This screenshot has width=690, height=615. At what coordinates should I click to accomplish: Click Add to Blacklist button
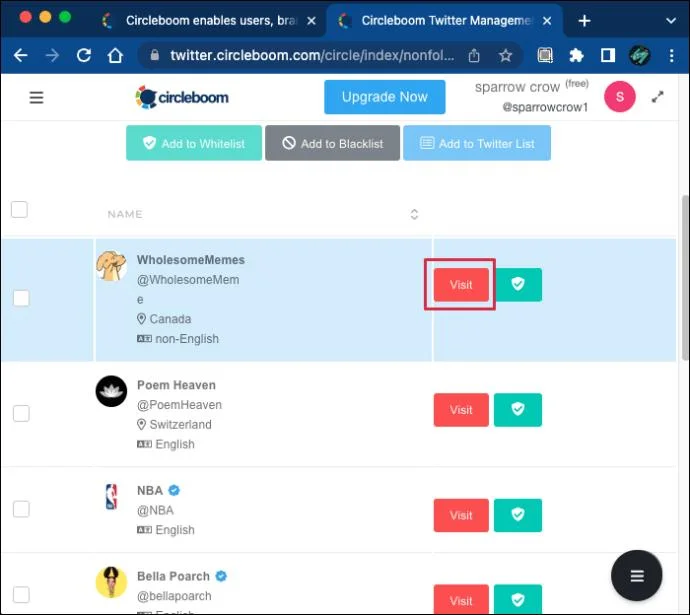[332, 143]
